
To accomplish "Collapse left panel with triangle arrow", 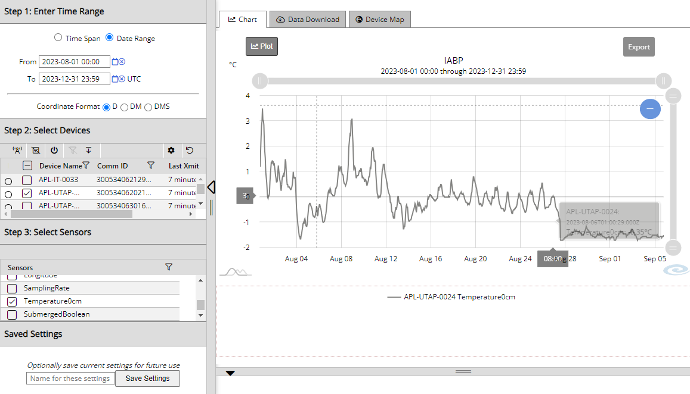I will click(x=211, y=187).
